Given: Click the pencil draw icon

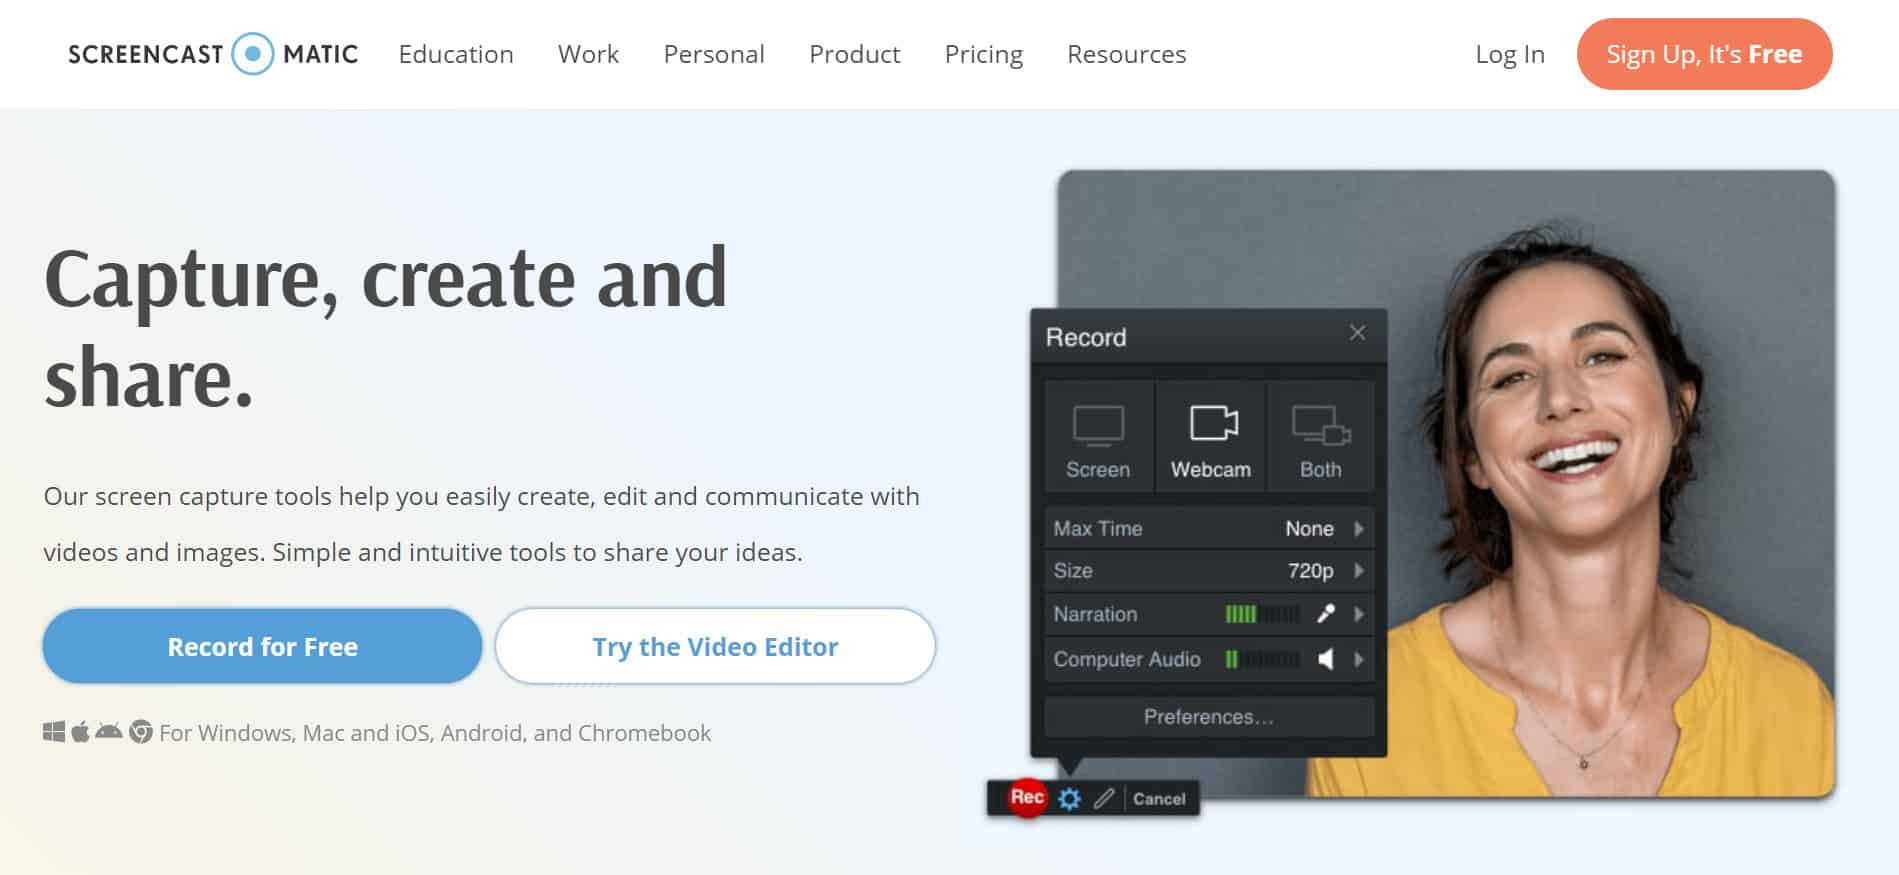Looking at the screenshot, I should (1103, 799).
